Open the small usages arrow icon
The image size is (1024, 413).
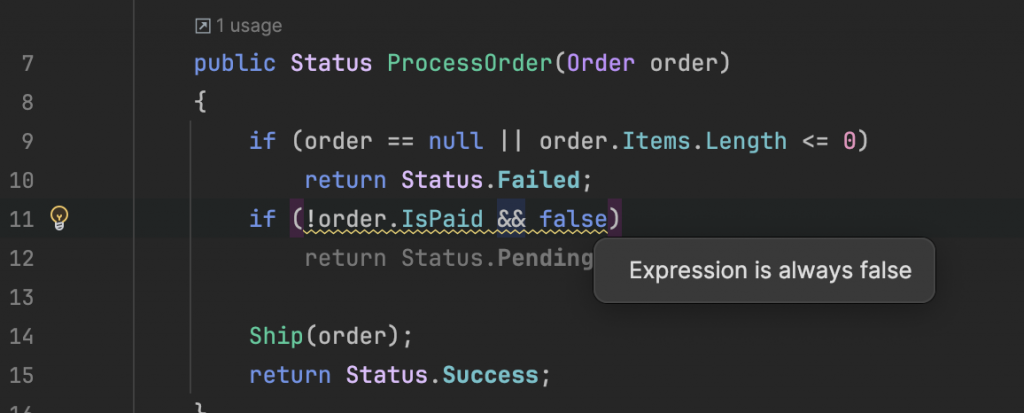pyautogui.click(x=202, y=26)
